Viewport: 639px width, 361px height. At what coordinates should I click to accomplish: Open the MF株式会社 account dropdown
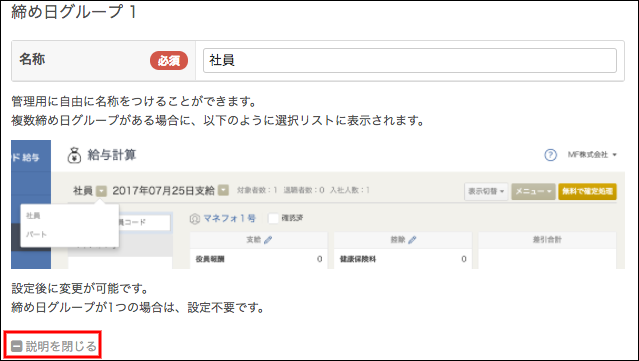[x=592, y=155]
